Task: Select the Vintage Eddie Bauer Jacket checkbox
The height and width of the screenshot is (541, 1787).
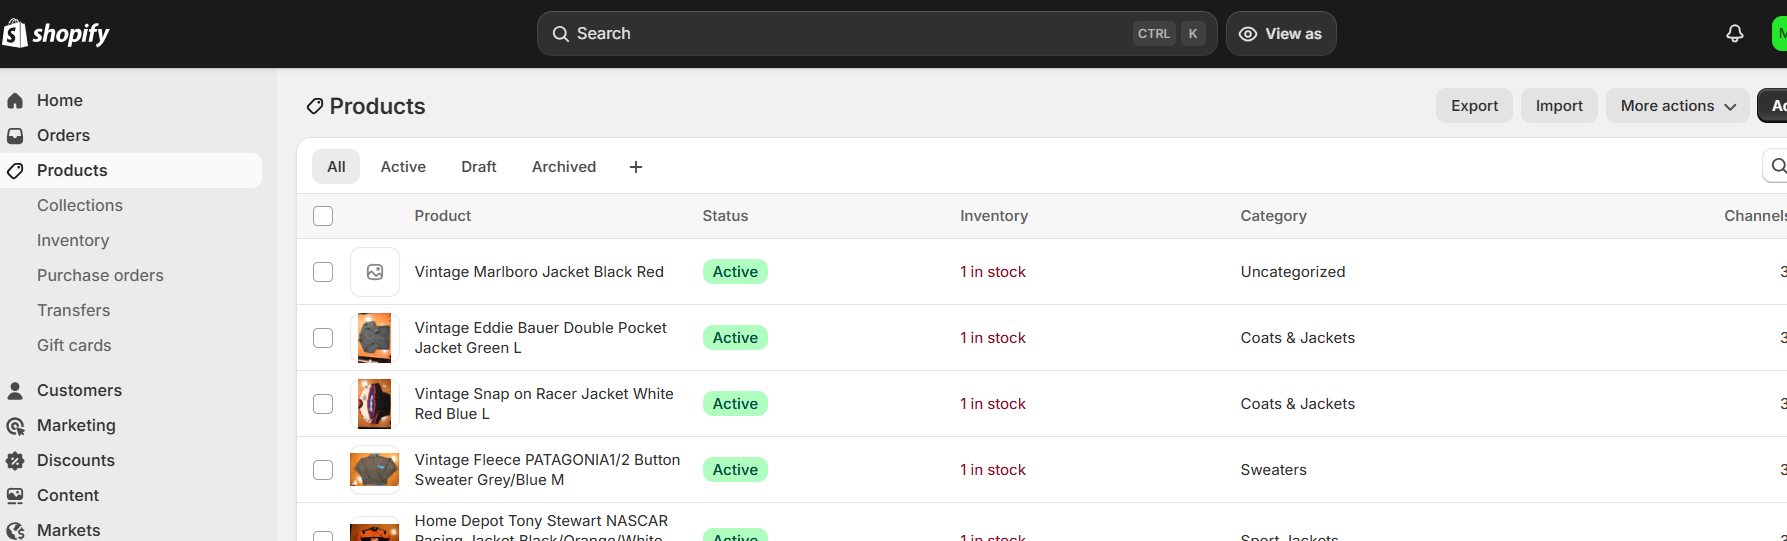Action: pyautogui.click(x=323, y=338)
